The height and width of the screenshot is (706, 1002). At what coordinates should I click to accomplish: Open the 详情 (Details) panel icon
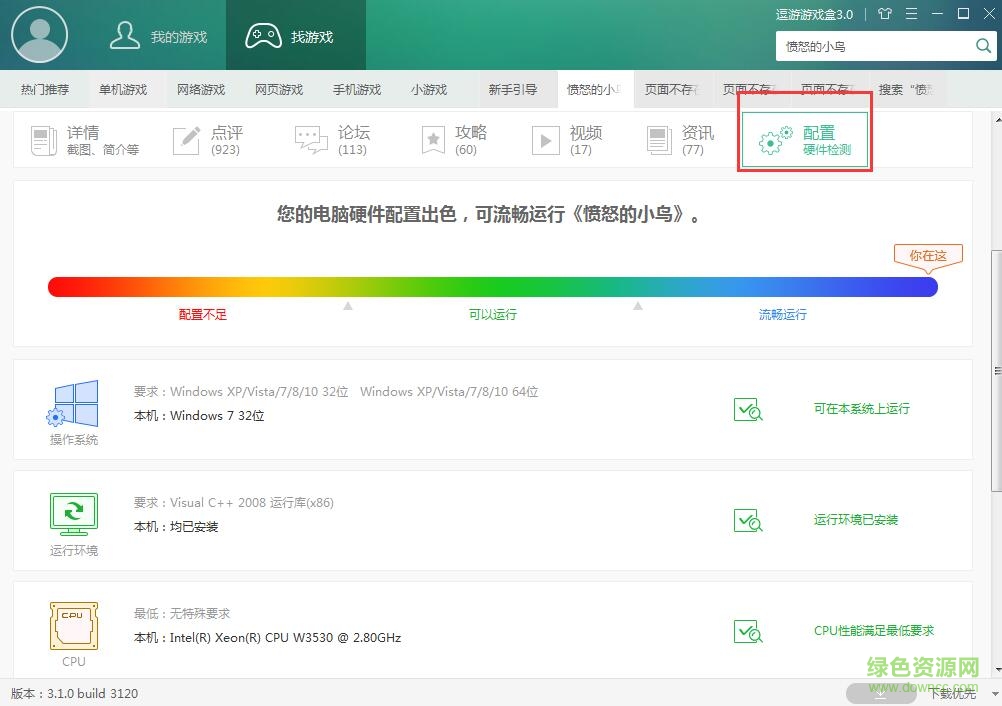pos(43,139)
